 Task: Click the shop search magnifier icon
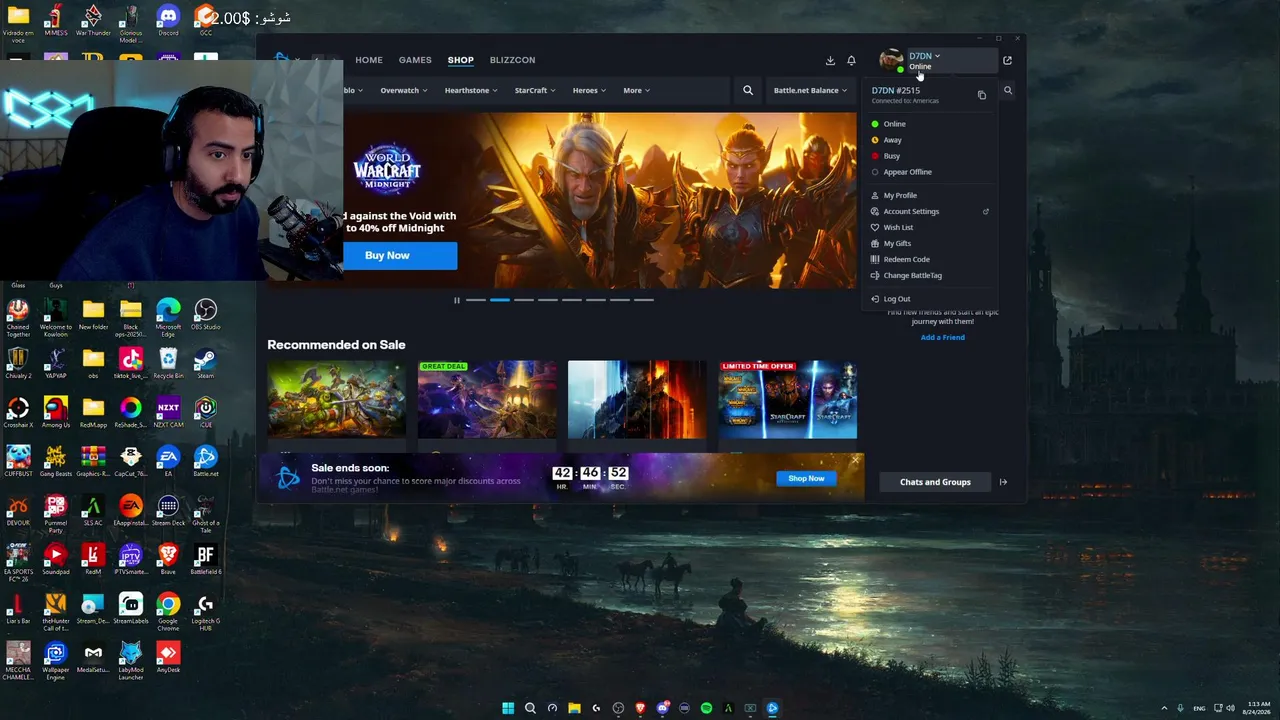click(748, 90)
